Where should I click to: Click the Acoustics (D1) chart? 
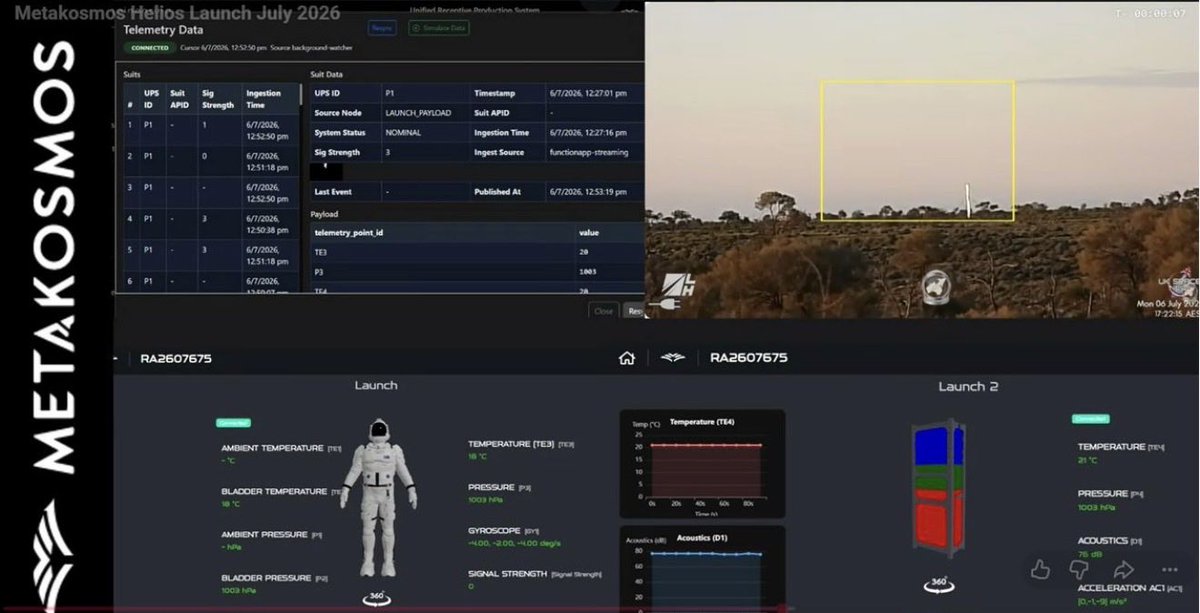tap(702, 568)
